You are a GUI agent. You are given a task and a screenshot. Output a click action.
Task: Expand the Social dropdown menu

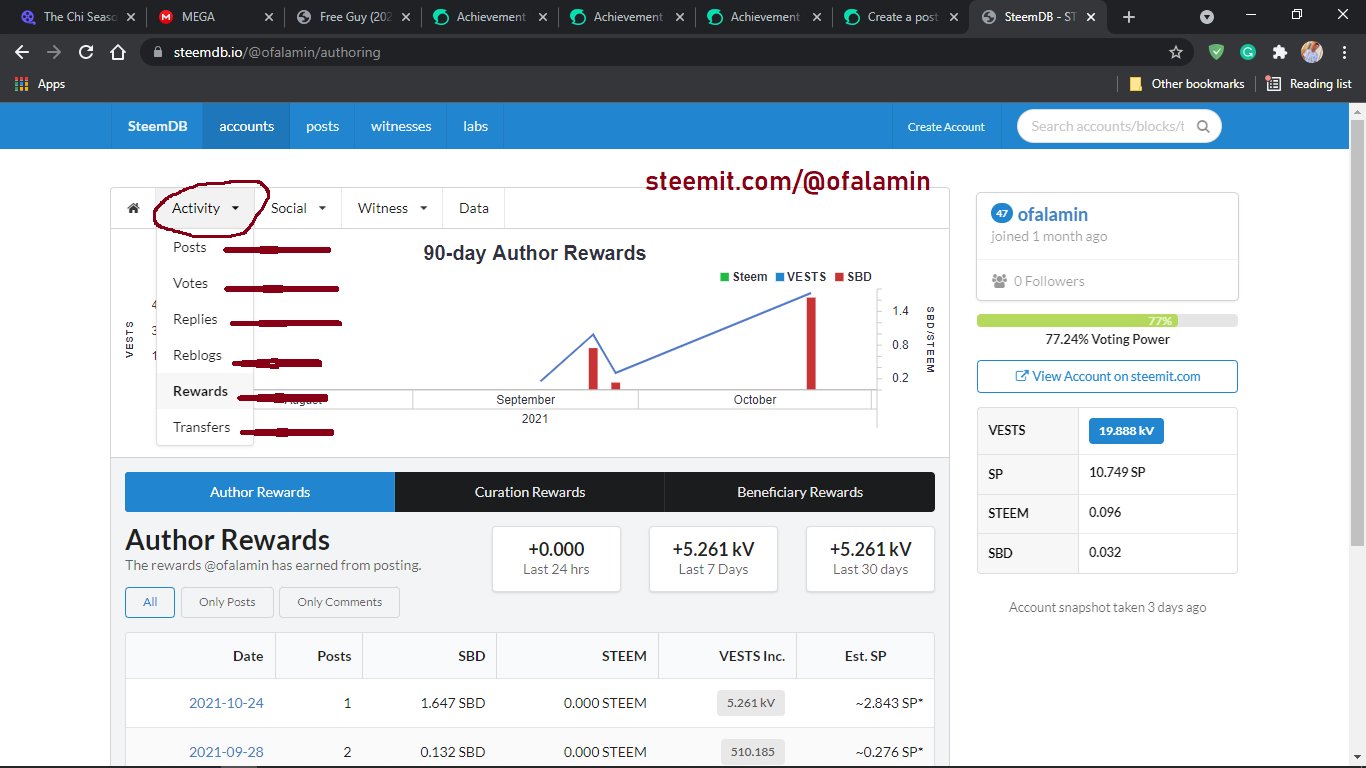click(299, 208)
